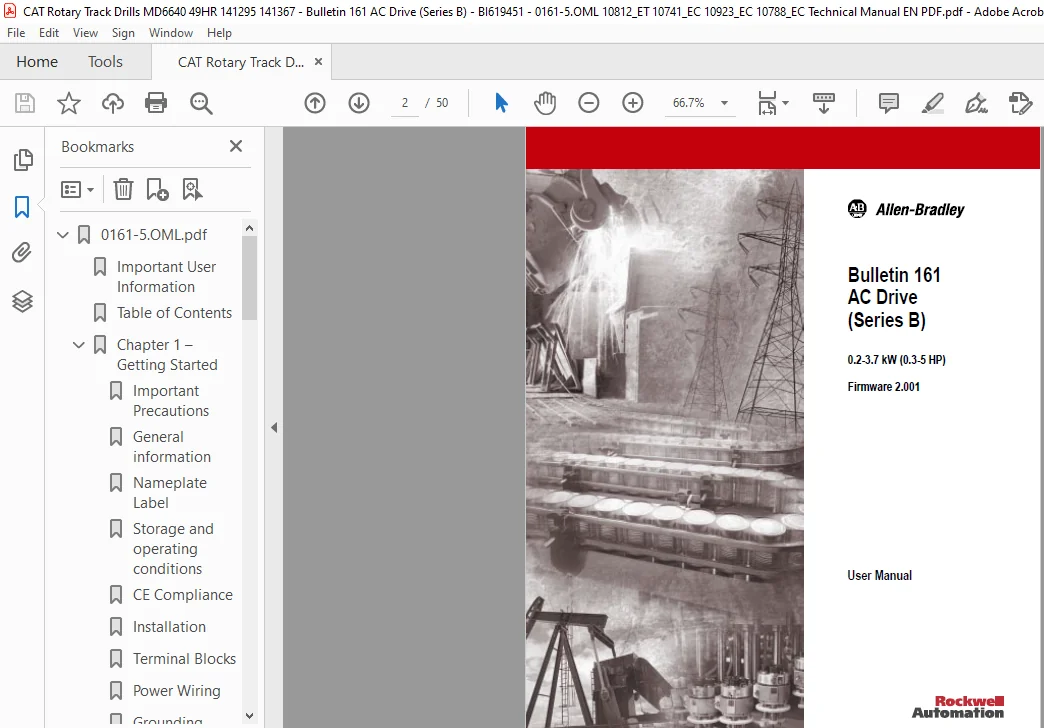1044x728 pixels.
Task: Open the Window menu
Action: pos(170,33)
